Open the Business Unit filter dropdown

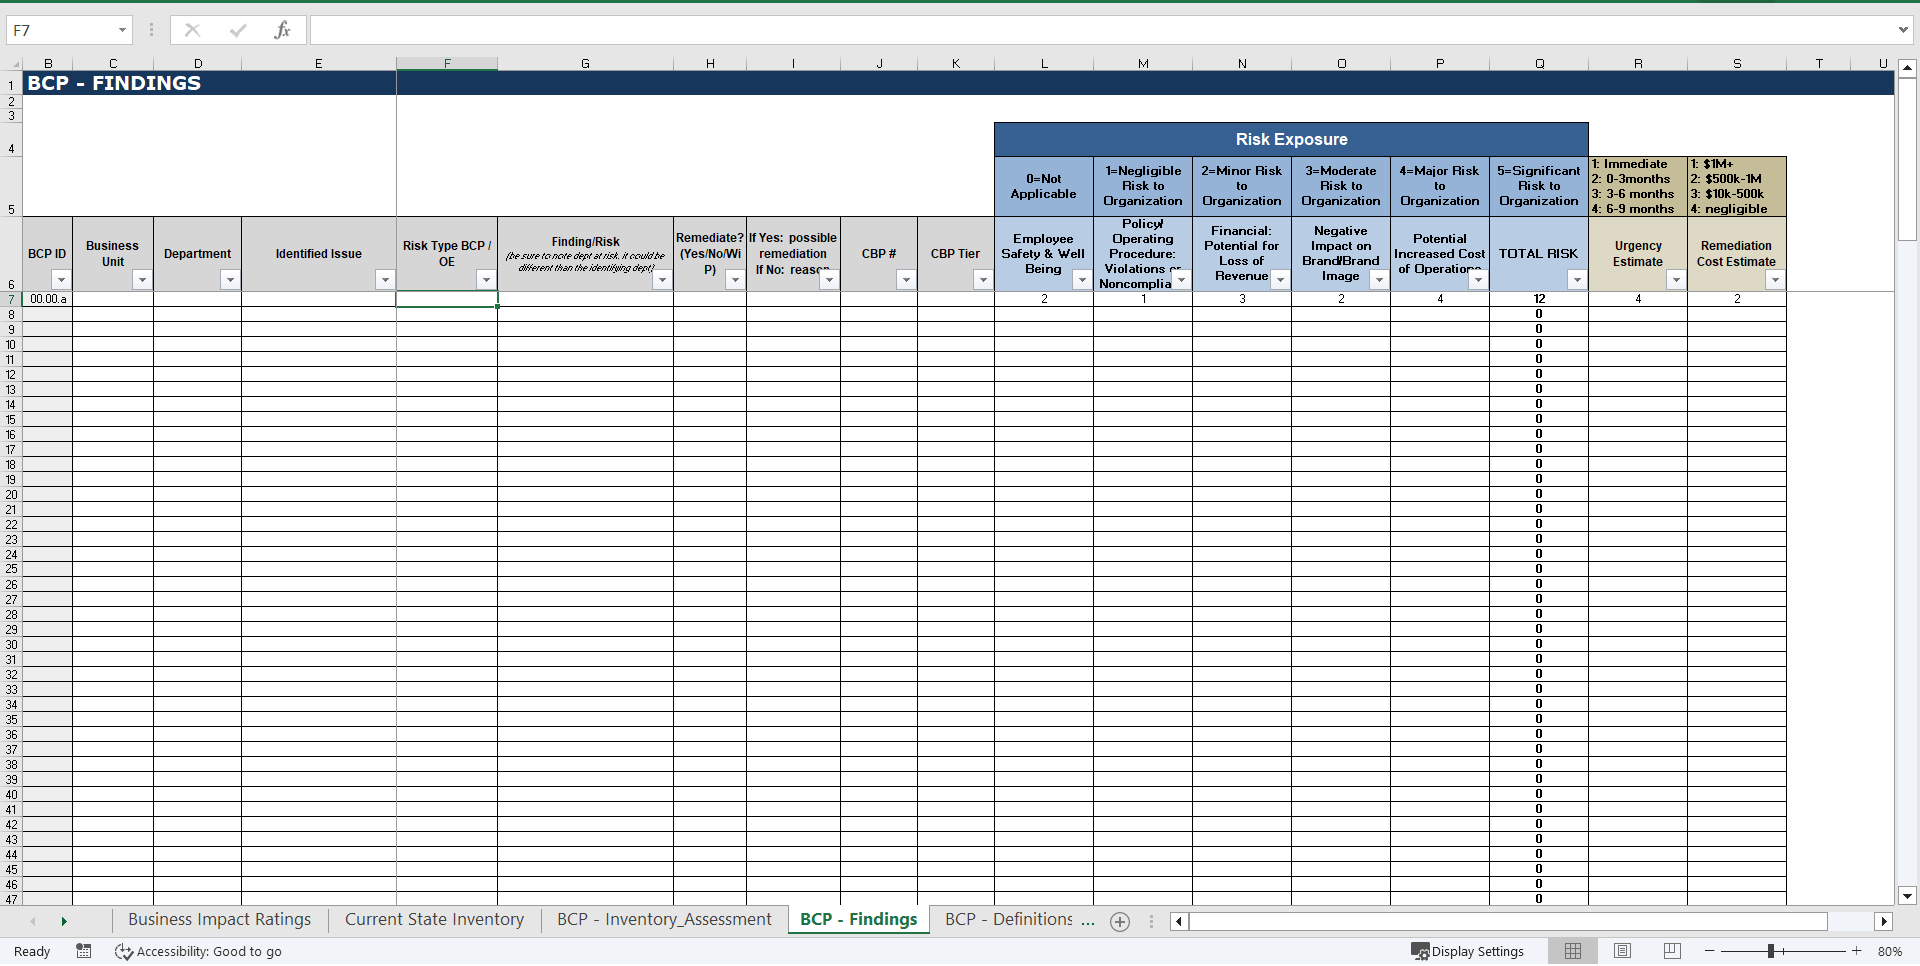tap(143, 280)
